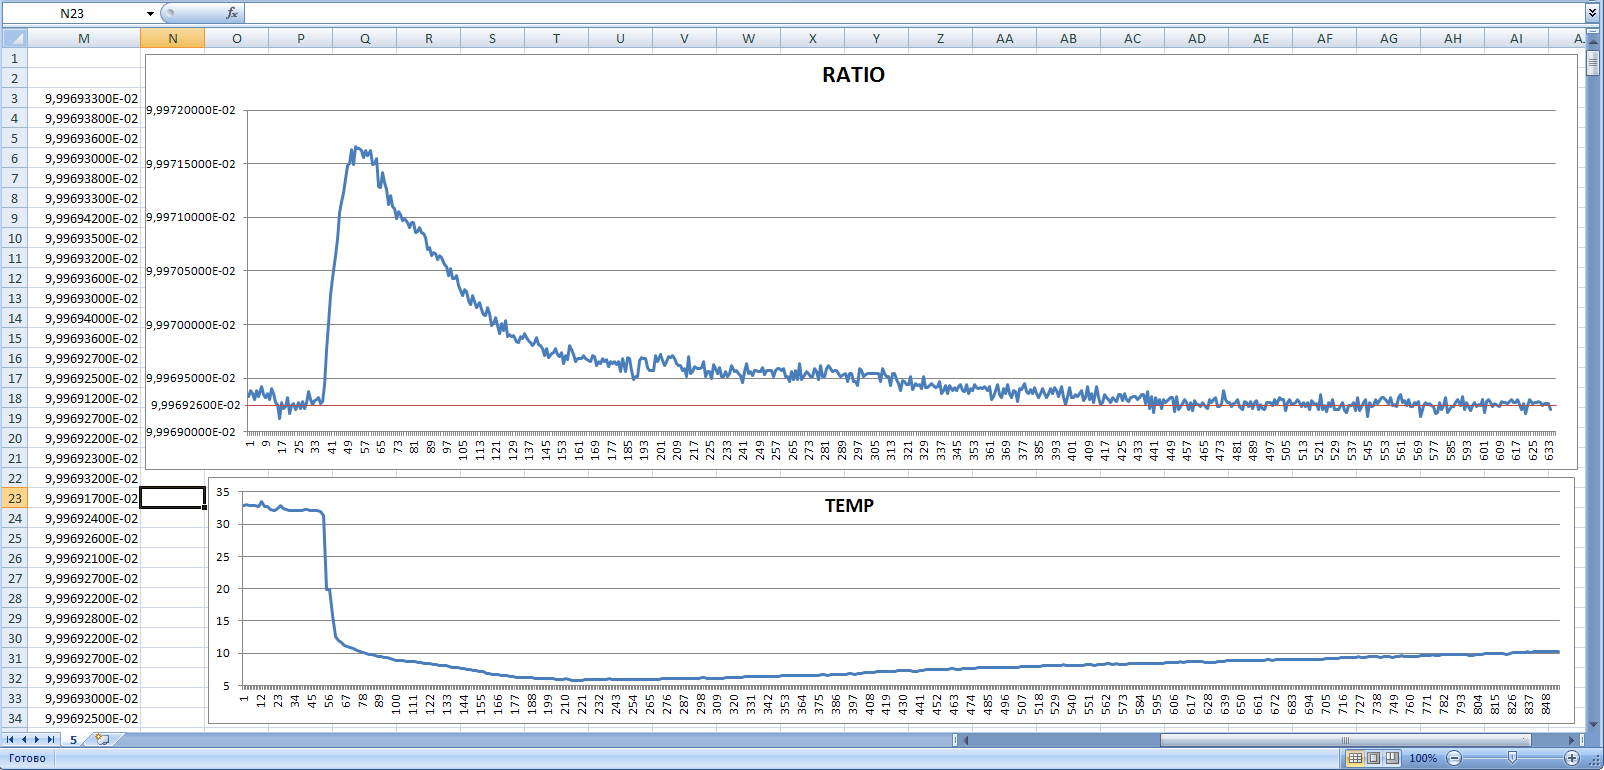Click the RATIO chart horizontal axis labels

[x=900, y=449]
